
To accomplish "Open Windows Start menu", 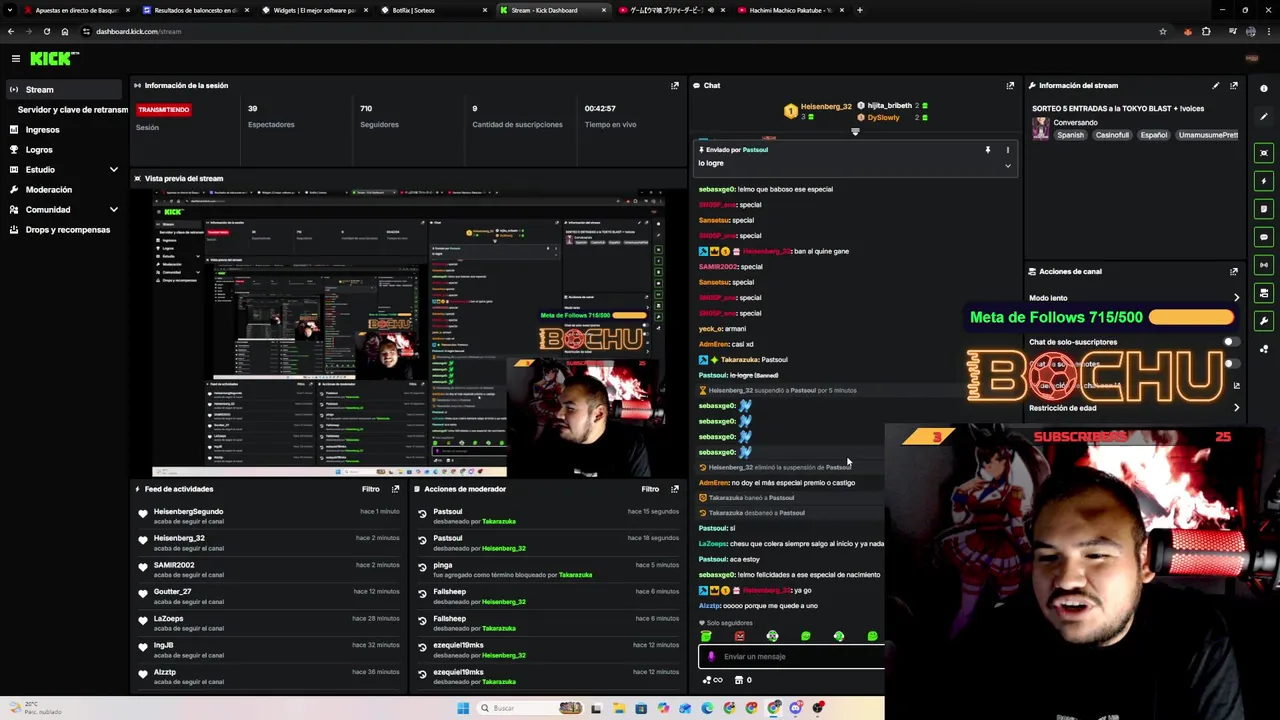I will tap(462, 708).
